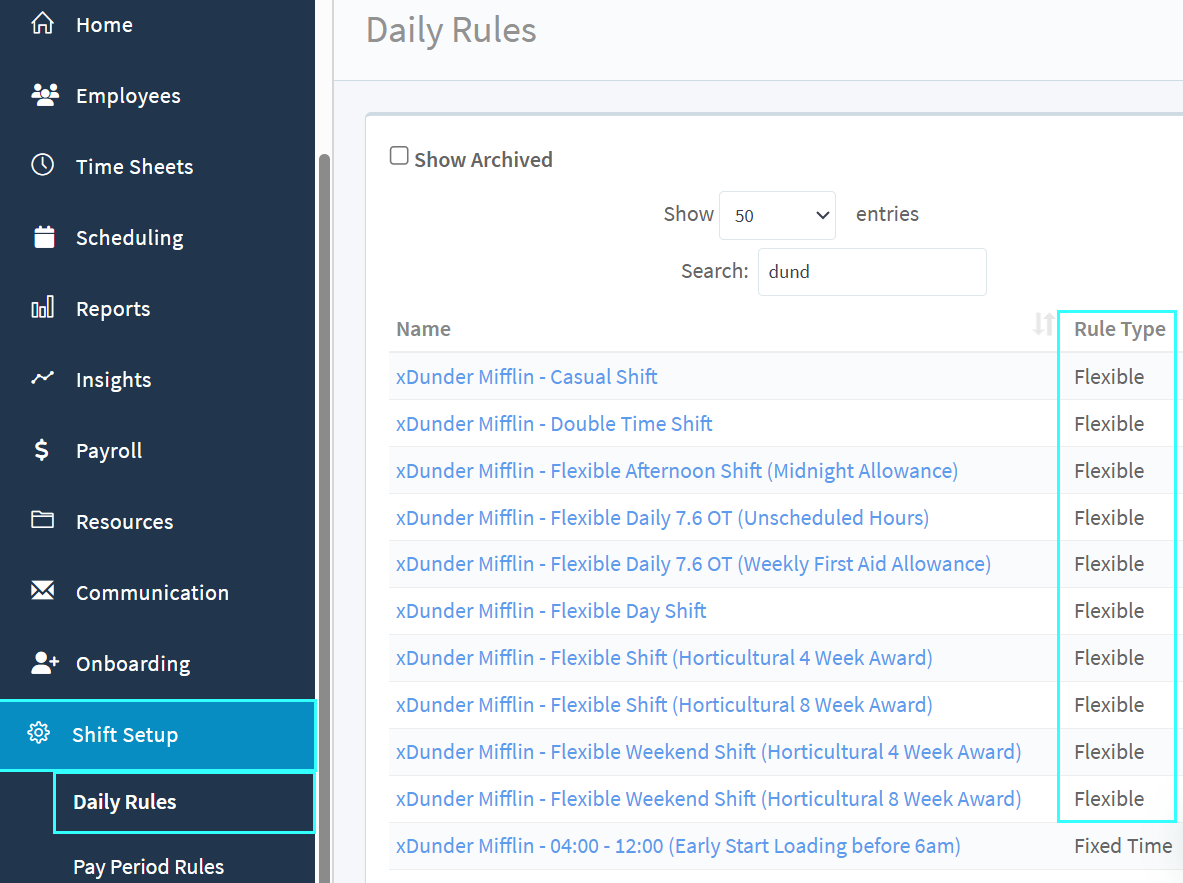Image resolution: width=1183 pixels, height=883 pixels.
Task: Select Onboarding in the sidebar
Action: click(x=134, y=663)
